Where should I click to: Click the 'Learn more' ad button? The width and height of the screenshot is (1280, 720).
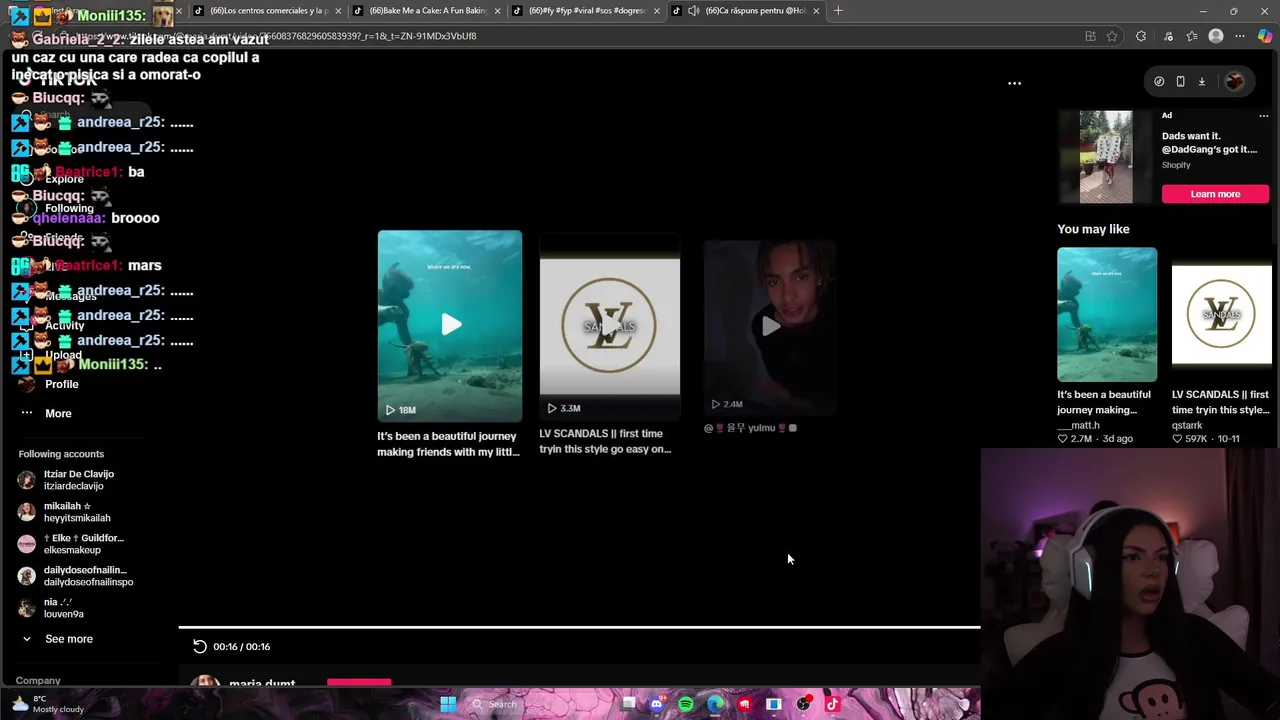point(1215,194)
